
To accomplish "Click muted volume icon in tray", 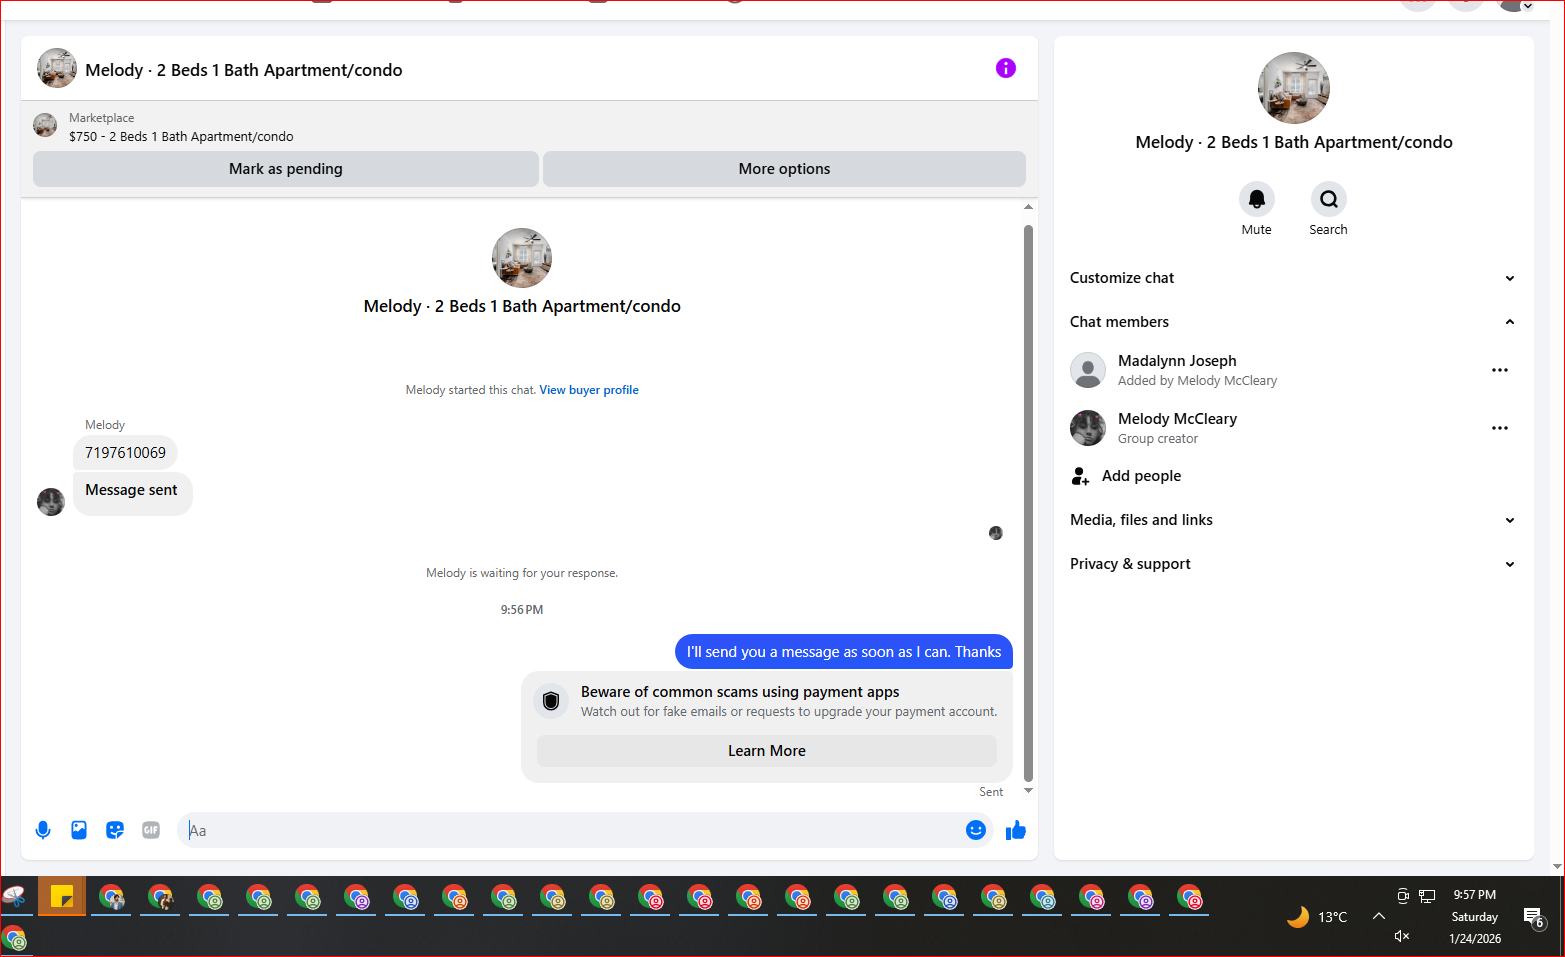I will point(1402,936).
